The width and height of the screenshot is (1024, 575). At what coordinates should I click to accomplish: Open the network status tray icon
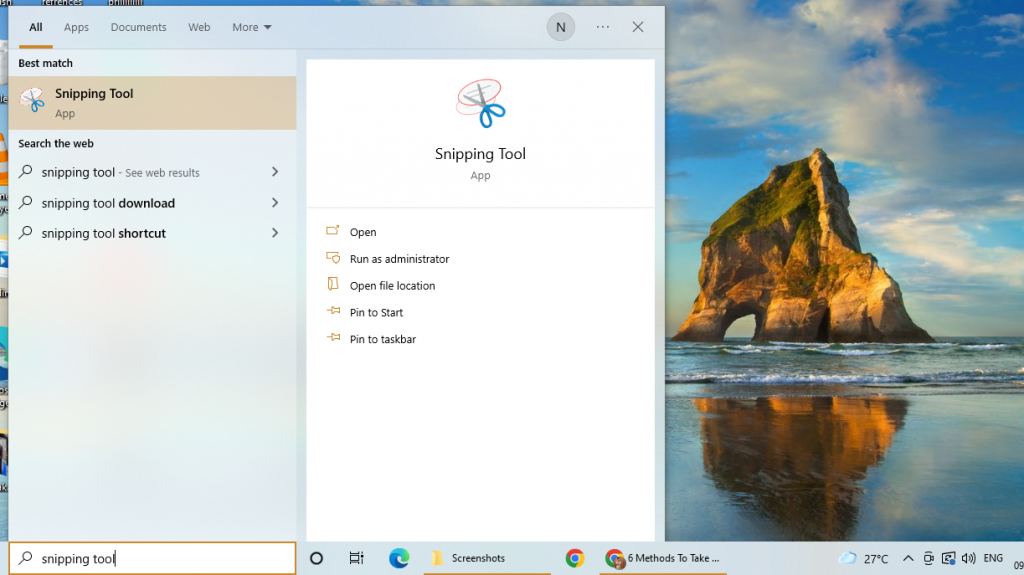[948, 558]
